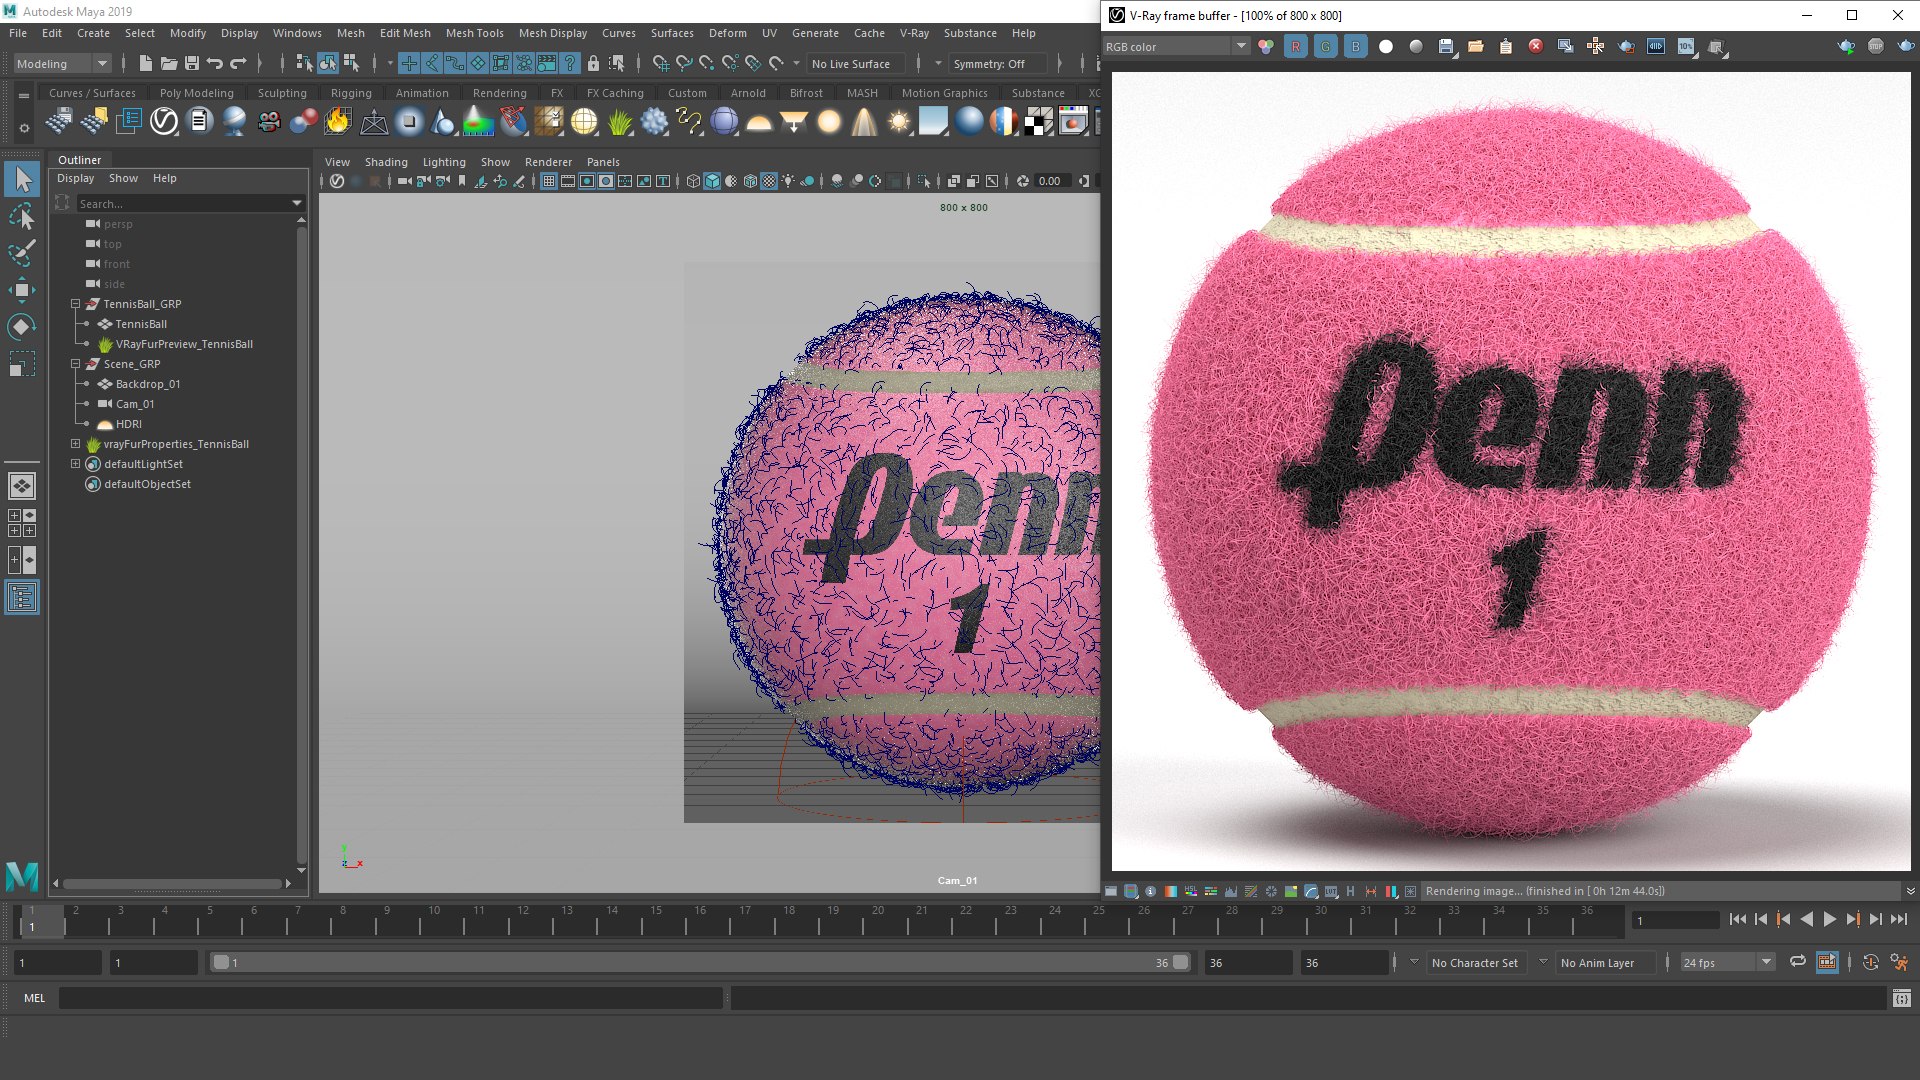
Task: Click the V-Ray fur grass shelf icon
Action: pos(620,122)
